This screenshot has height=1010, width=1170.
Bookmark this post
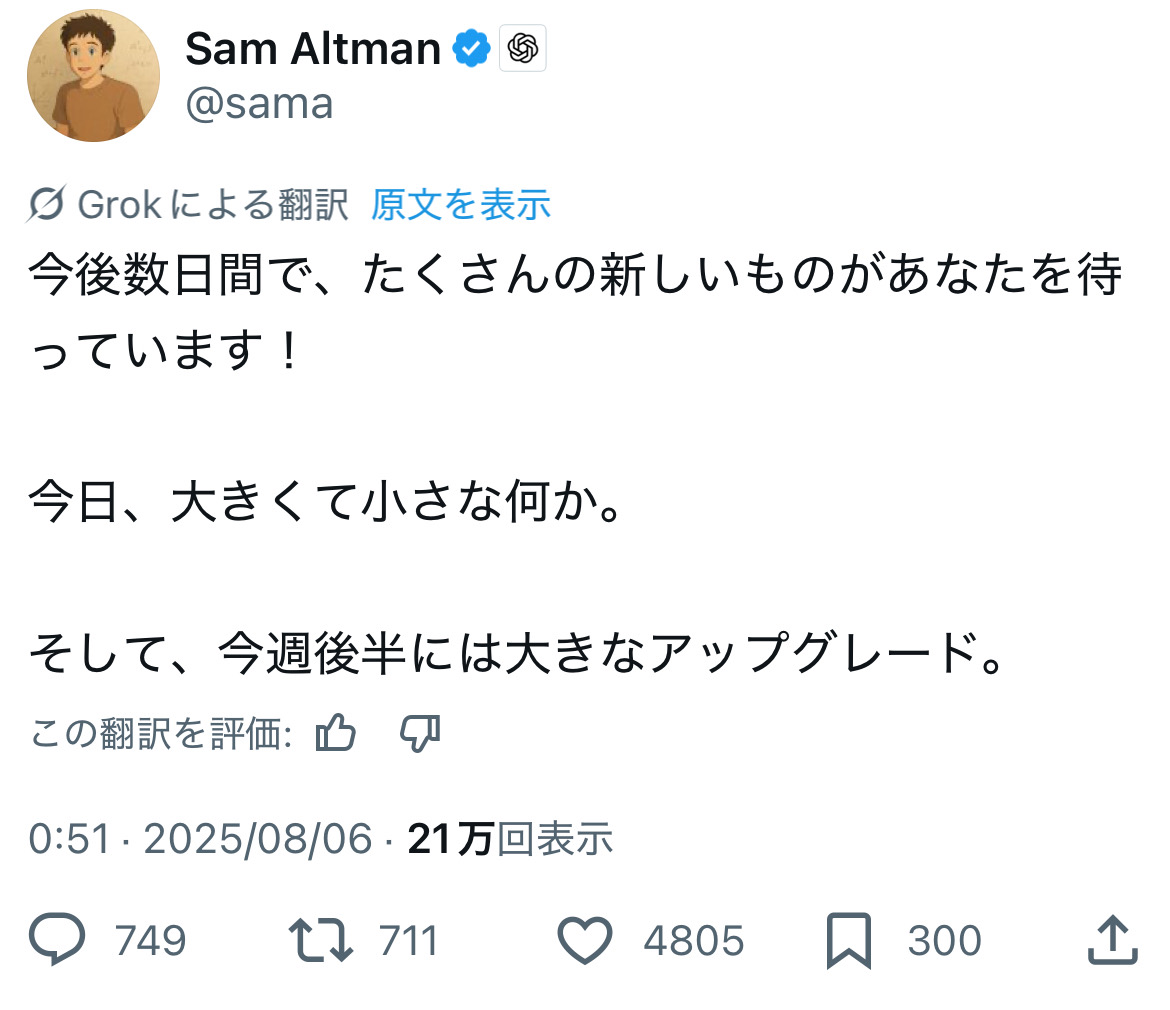[849, 940]
